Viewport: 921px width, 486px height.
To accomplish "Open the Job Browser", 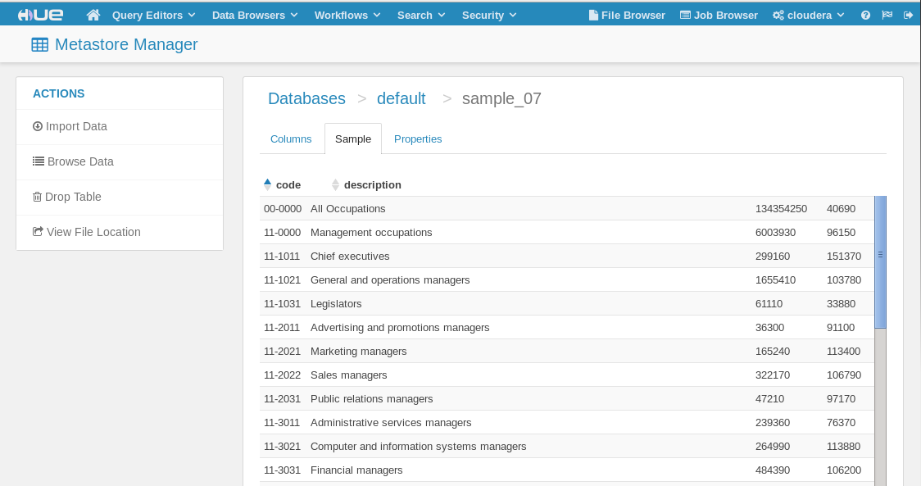I will [x=719, y=15].
